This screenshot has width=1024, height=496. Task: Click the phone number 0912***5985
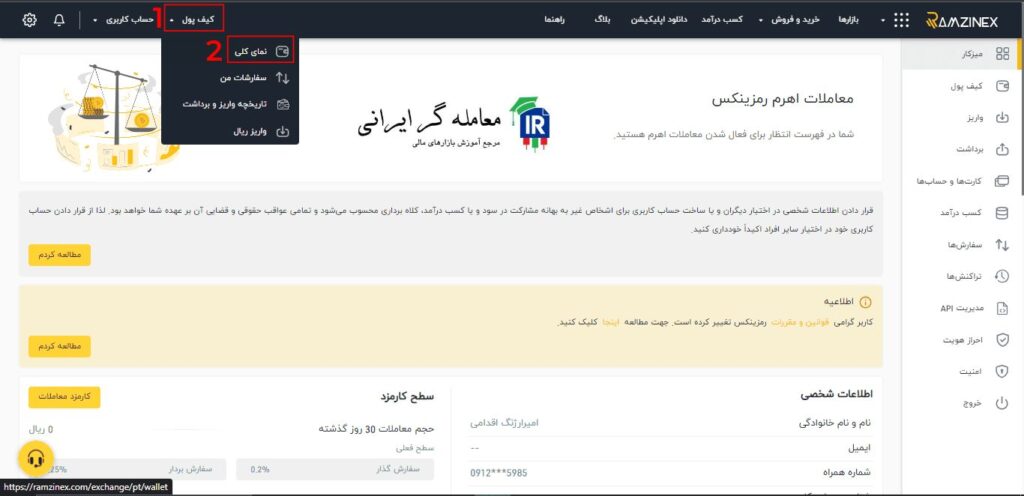(498, 473)
